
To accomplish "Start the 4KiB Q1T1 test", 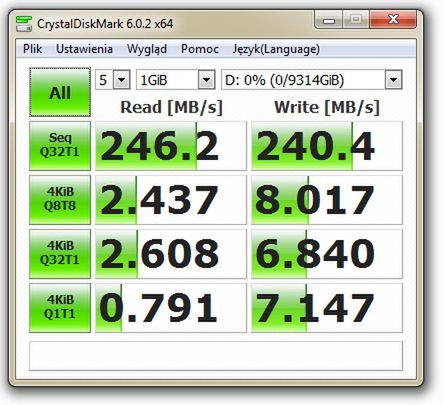I will click(60, 308).
